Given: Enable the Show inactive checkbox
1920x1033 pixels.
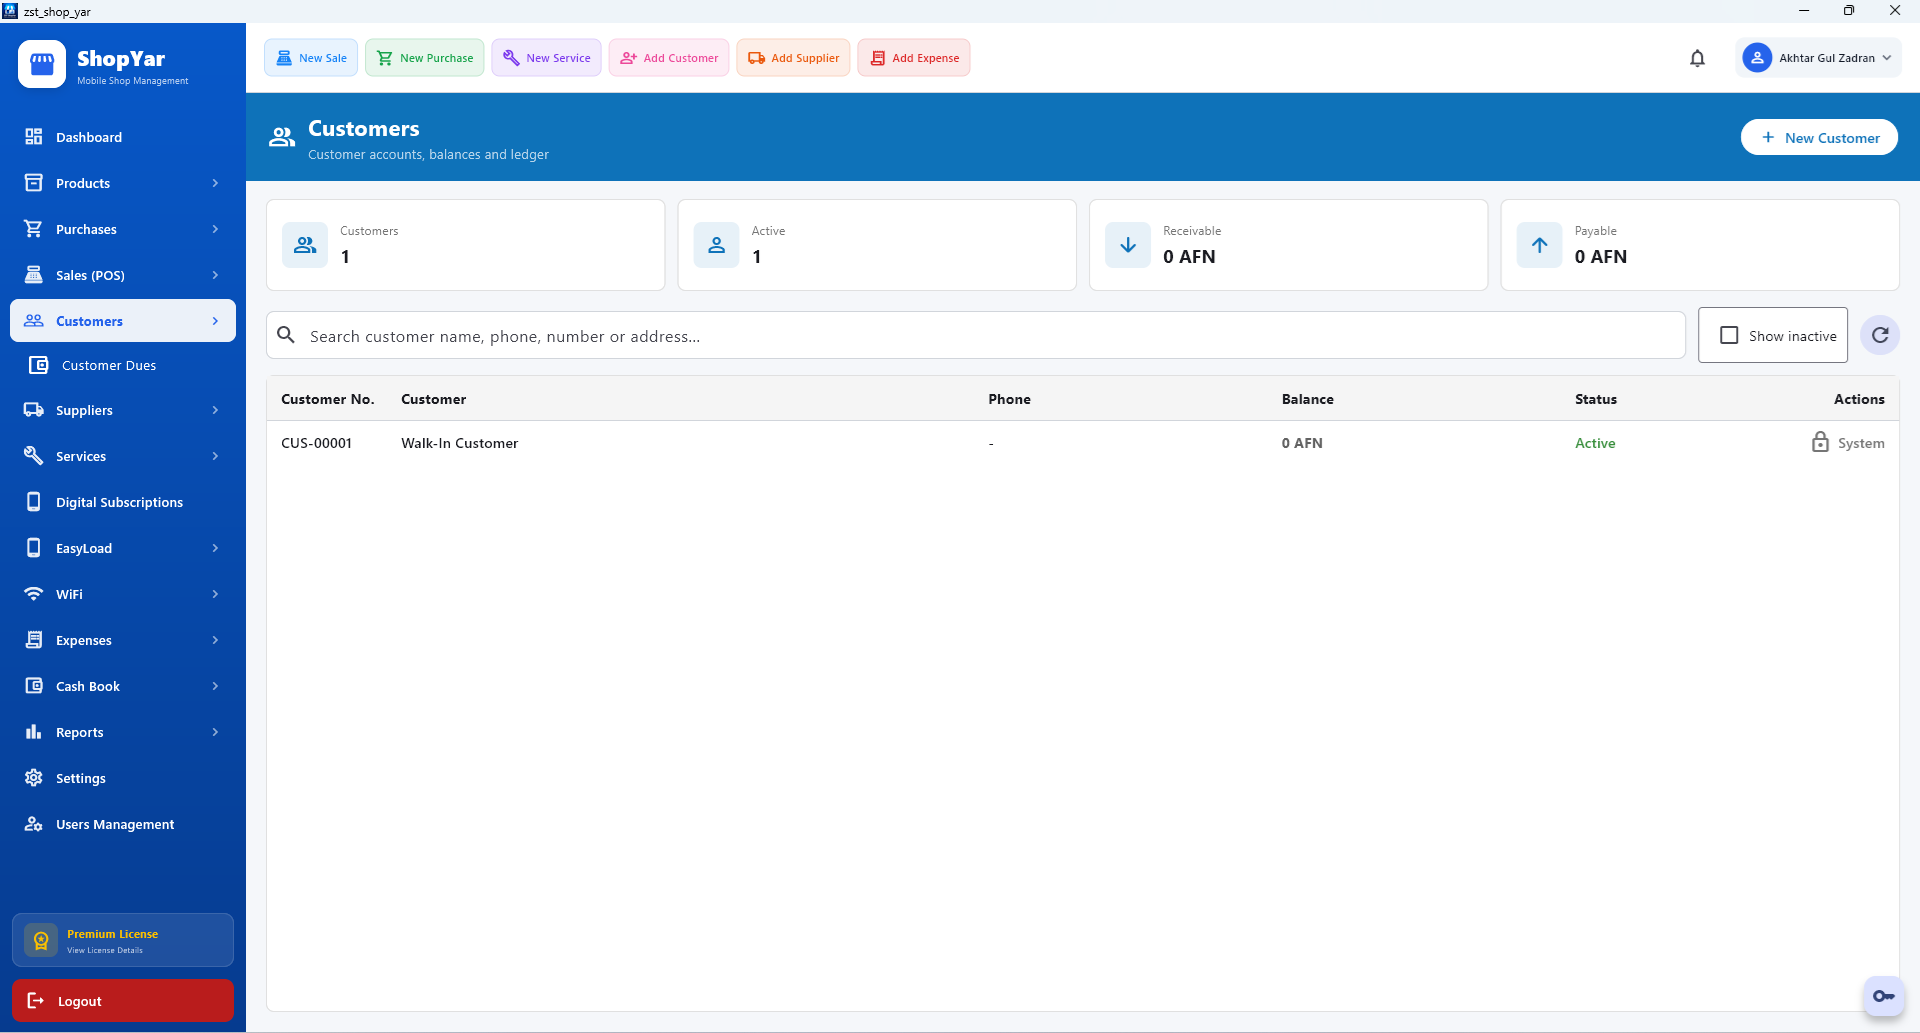Looking at the screenshot, I should click(1729, 335).
